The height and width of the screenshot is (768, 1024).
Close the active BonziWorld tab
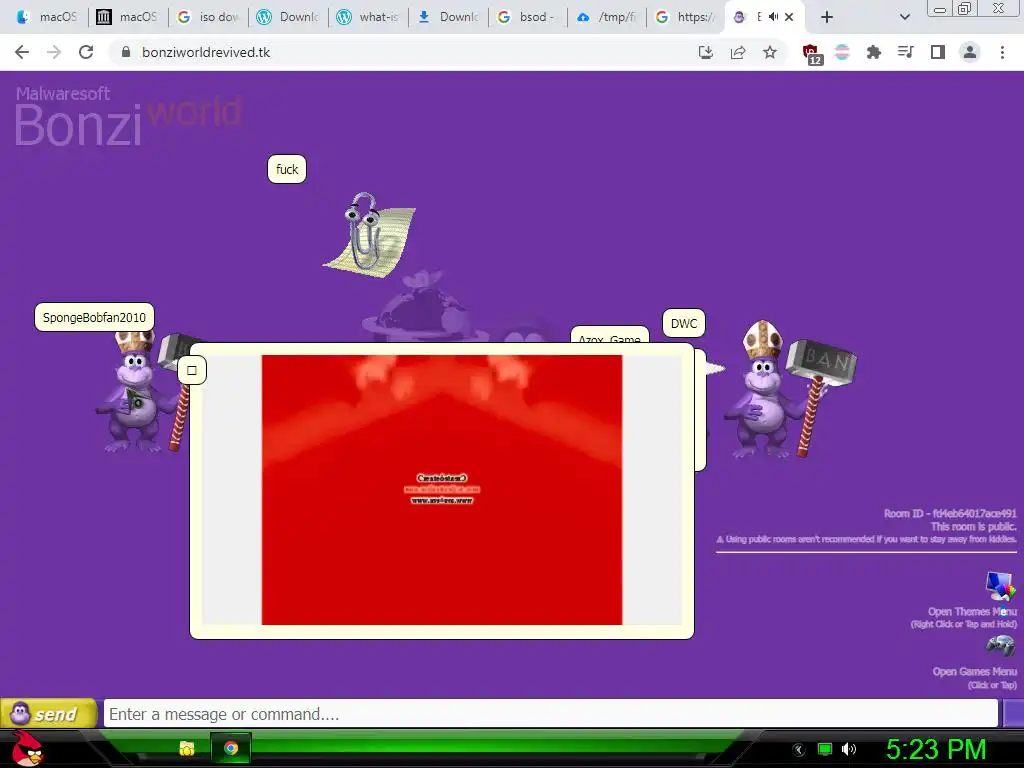[789, 17]
